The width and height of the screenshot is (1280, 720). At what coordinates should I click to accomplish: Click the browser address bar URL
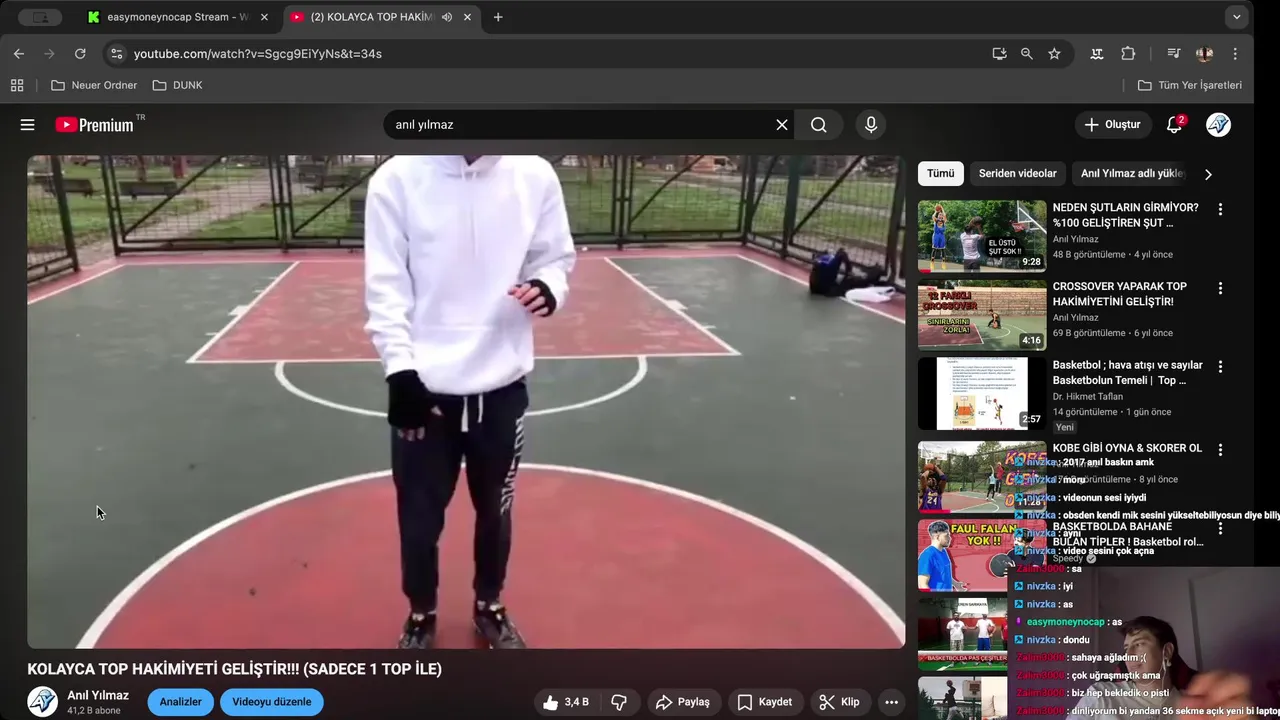258,54
